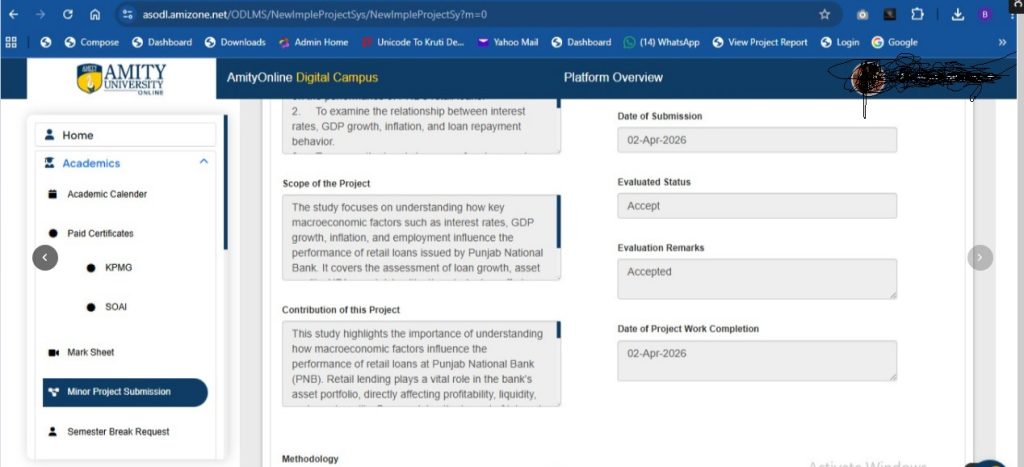
Task: Click the Evaluation Remarks text box
Action: pyautogui.click(x=757, y=279)
